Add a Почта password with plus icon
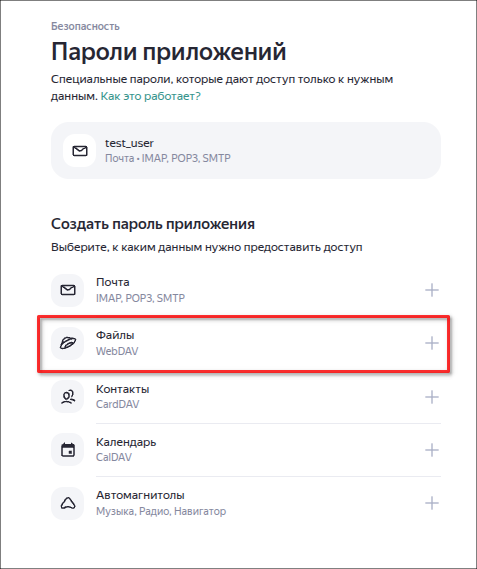The width and height of the screenshot is (477, 569). tap(432, 290)
